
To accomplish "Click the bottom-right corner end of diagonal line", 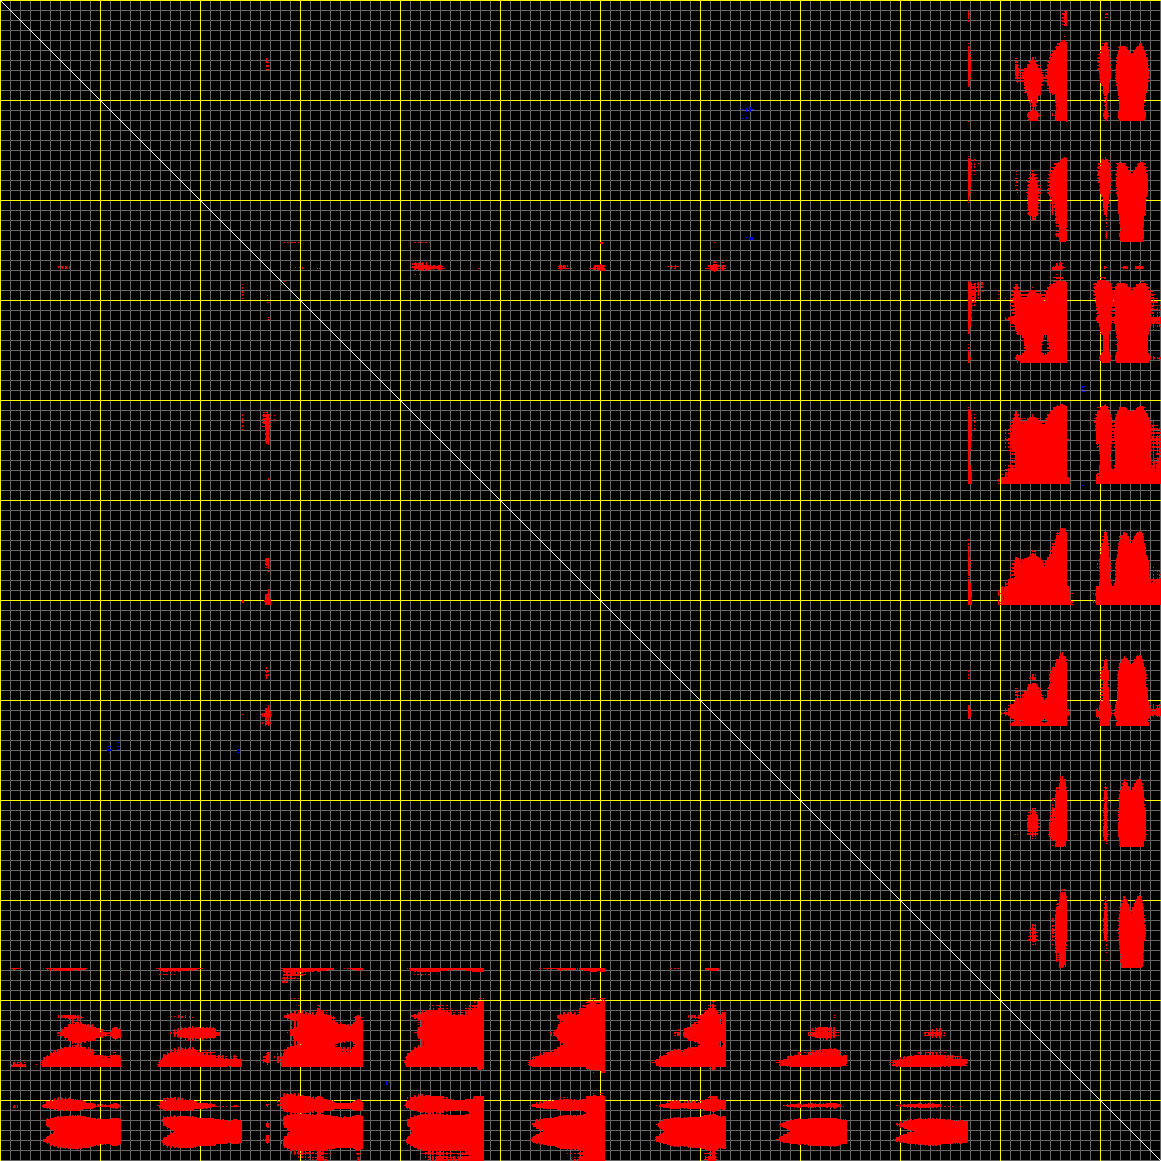I will [x=1158, y=1158].
